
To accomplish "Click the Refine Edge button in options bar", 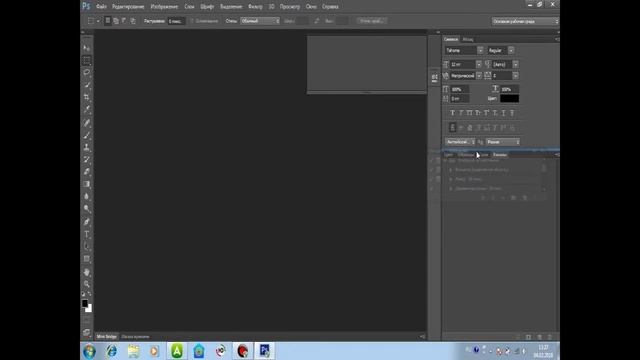I will tap(371, 21).
